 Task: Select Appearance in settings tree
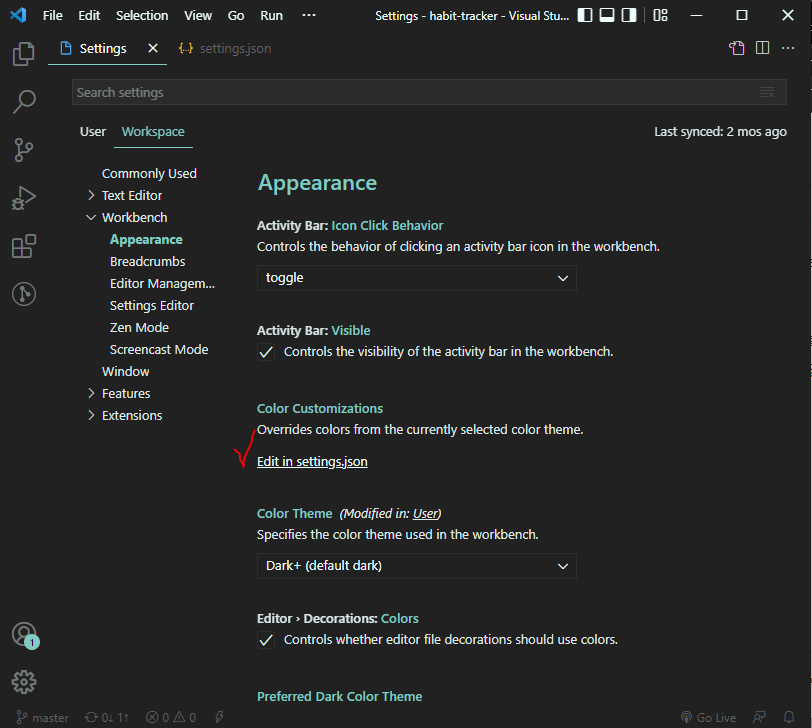pyautogui.click(x=146, y=240)
